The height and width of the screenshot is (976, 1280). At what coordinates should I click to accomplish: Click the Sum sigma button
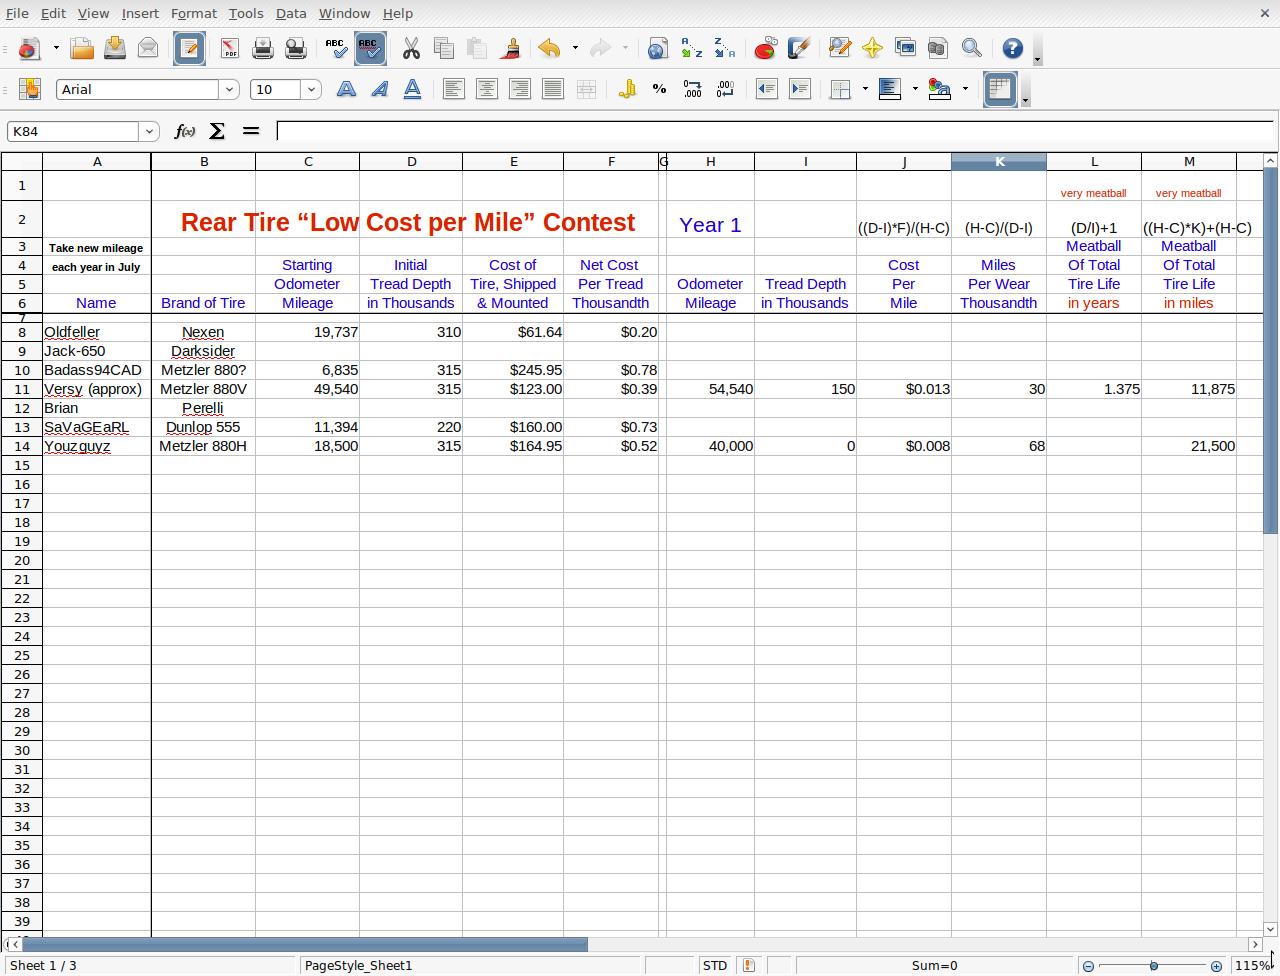tap(217, 131)
